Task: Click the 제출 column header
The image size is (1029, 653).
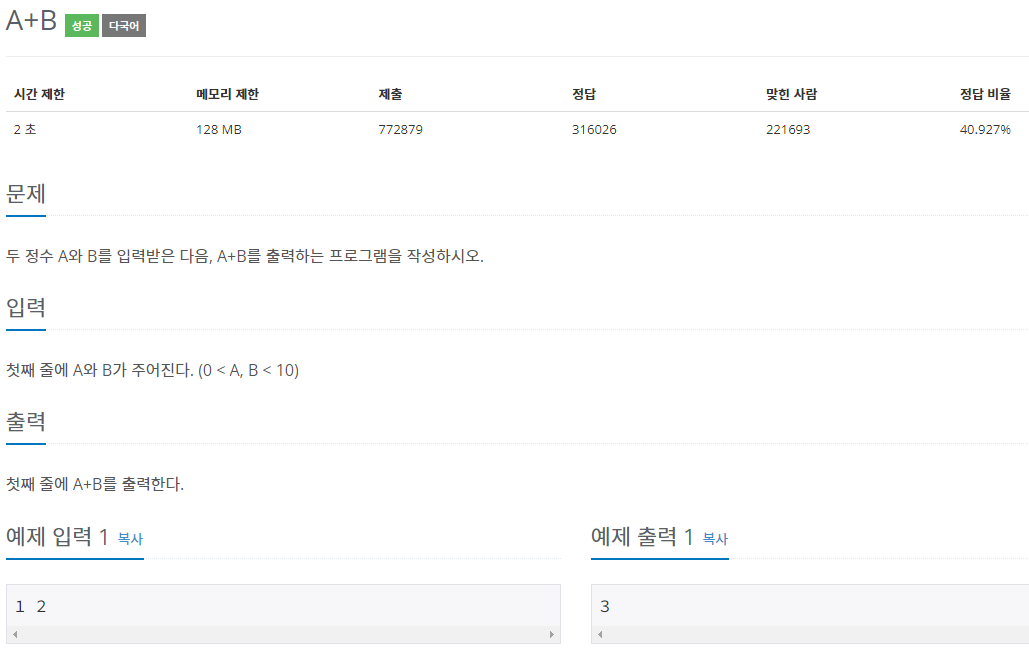Action: 390,94
